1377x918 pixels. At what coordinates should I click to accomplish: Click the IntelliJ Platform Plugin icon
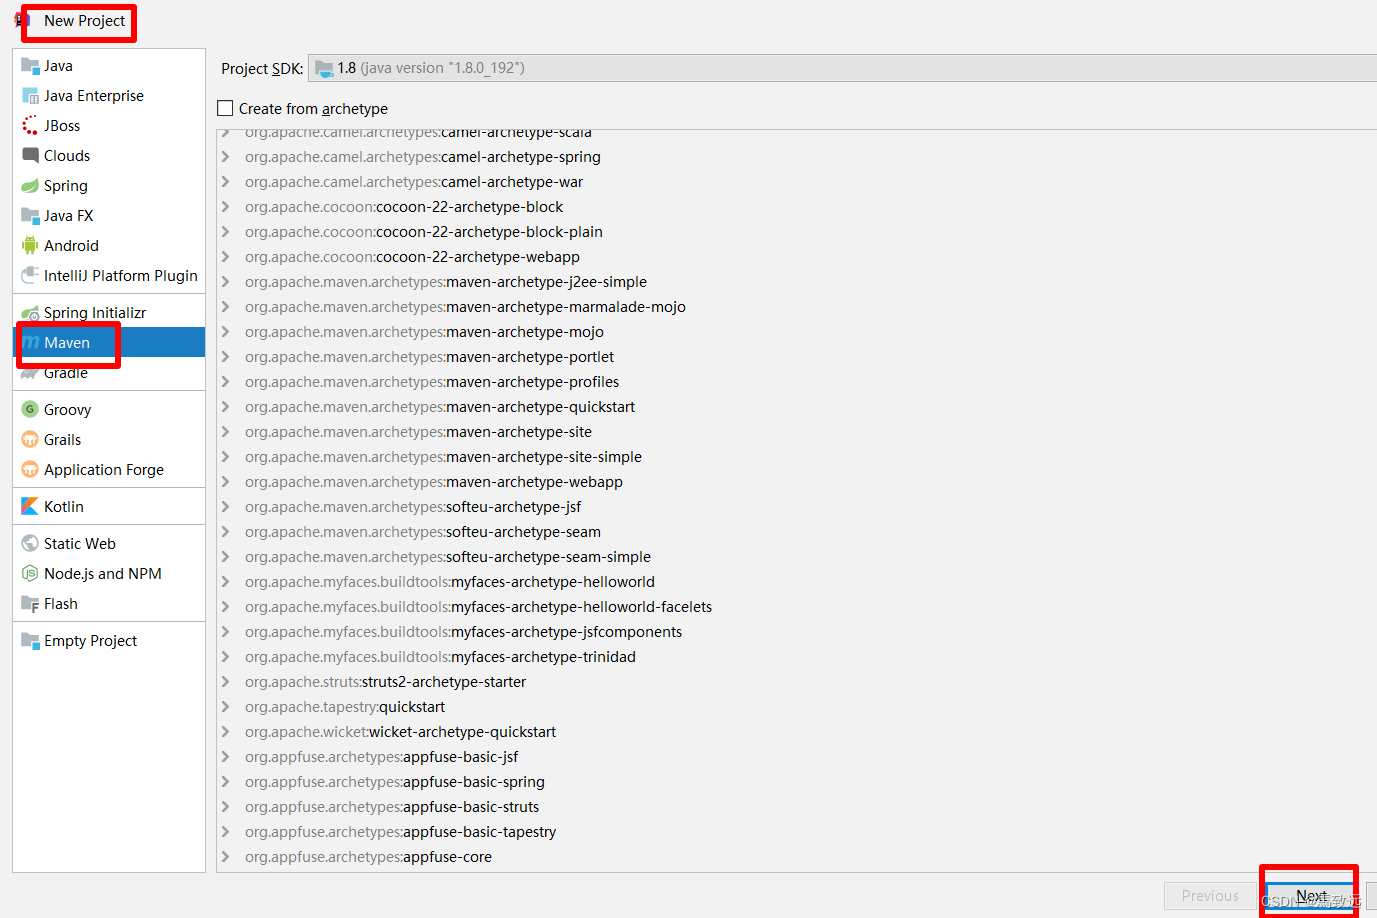coord(30,276)
